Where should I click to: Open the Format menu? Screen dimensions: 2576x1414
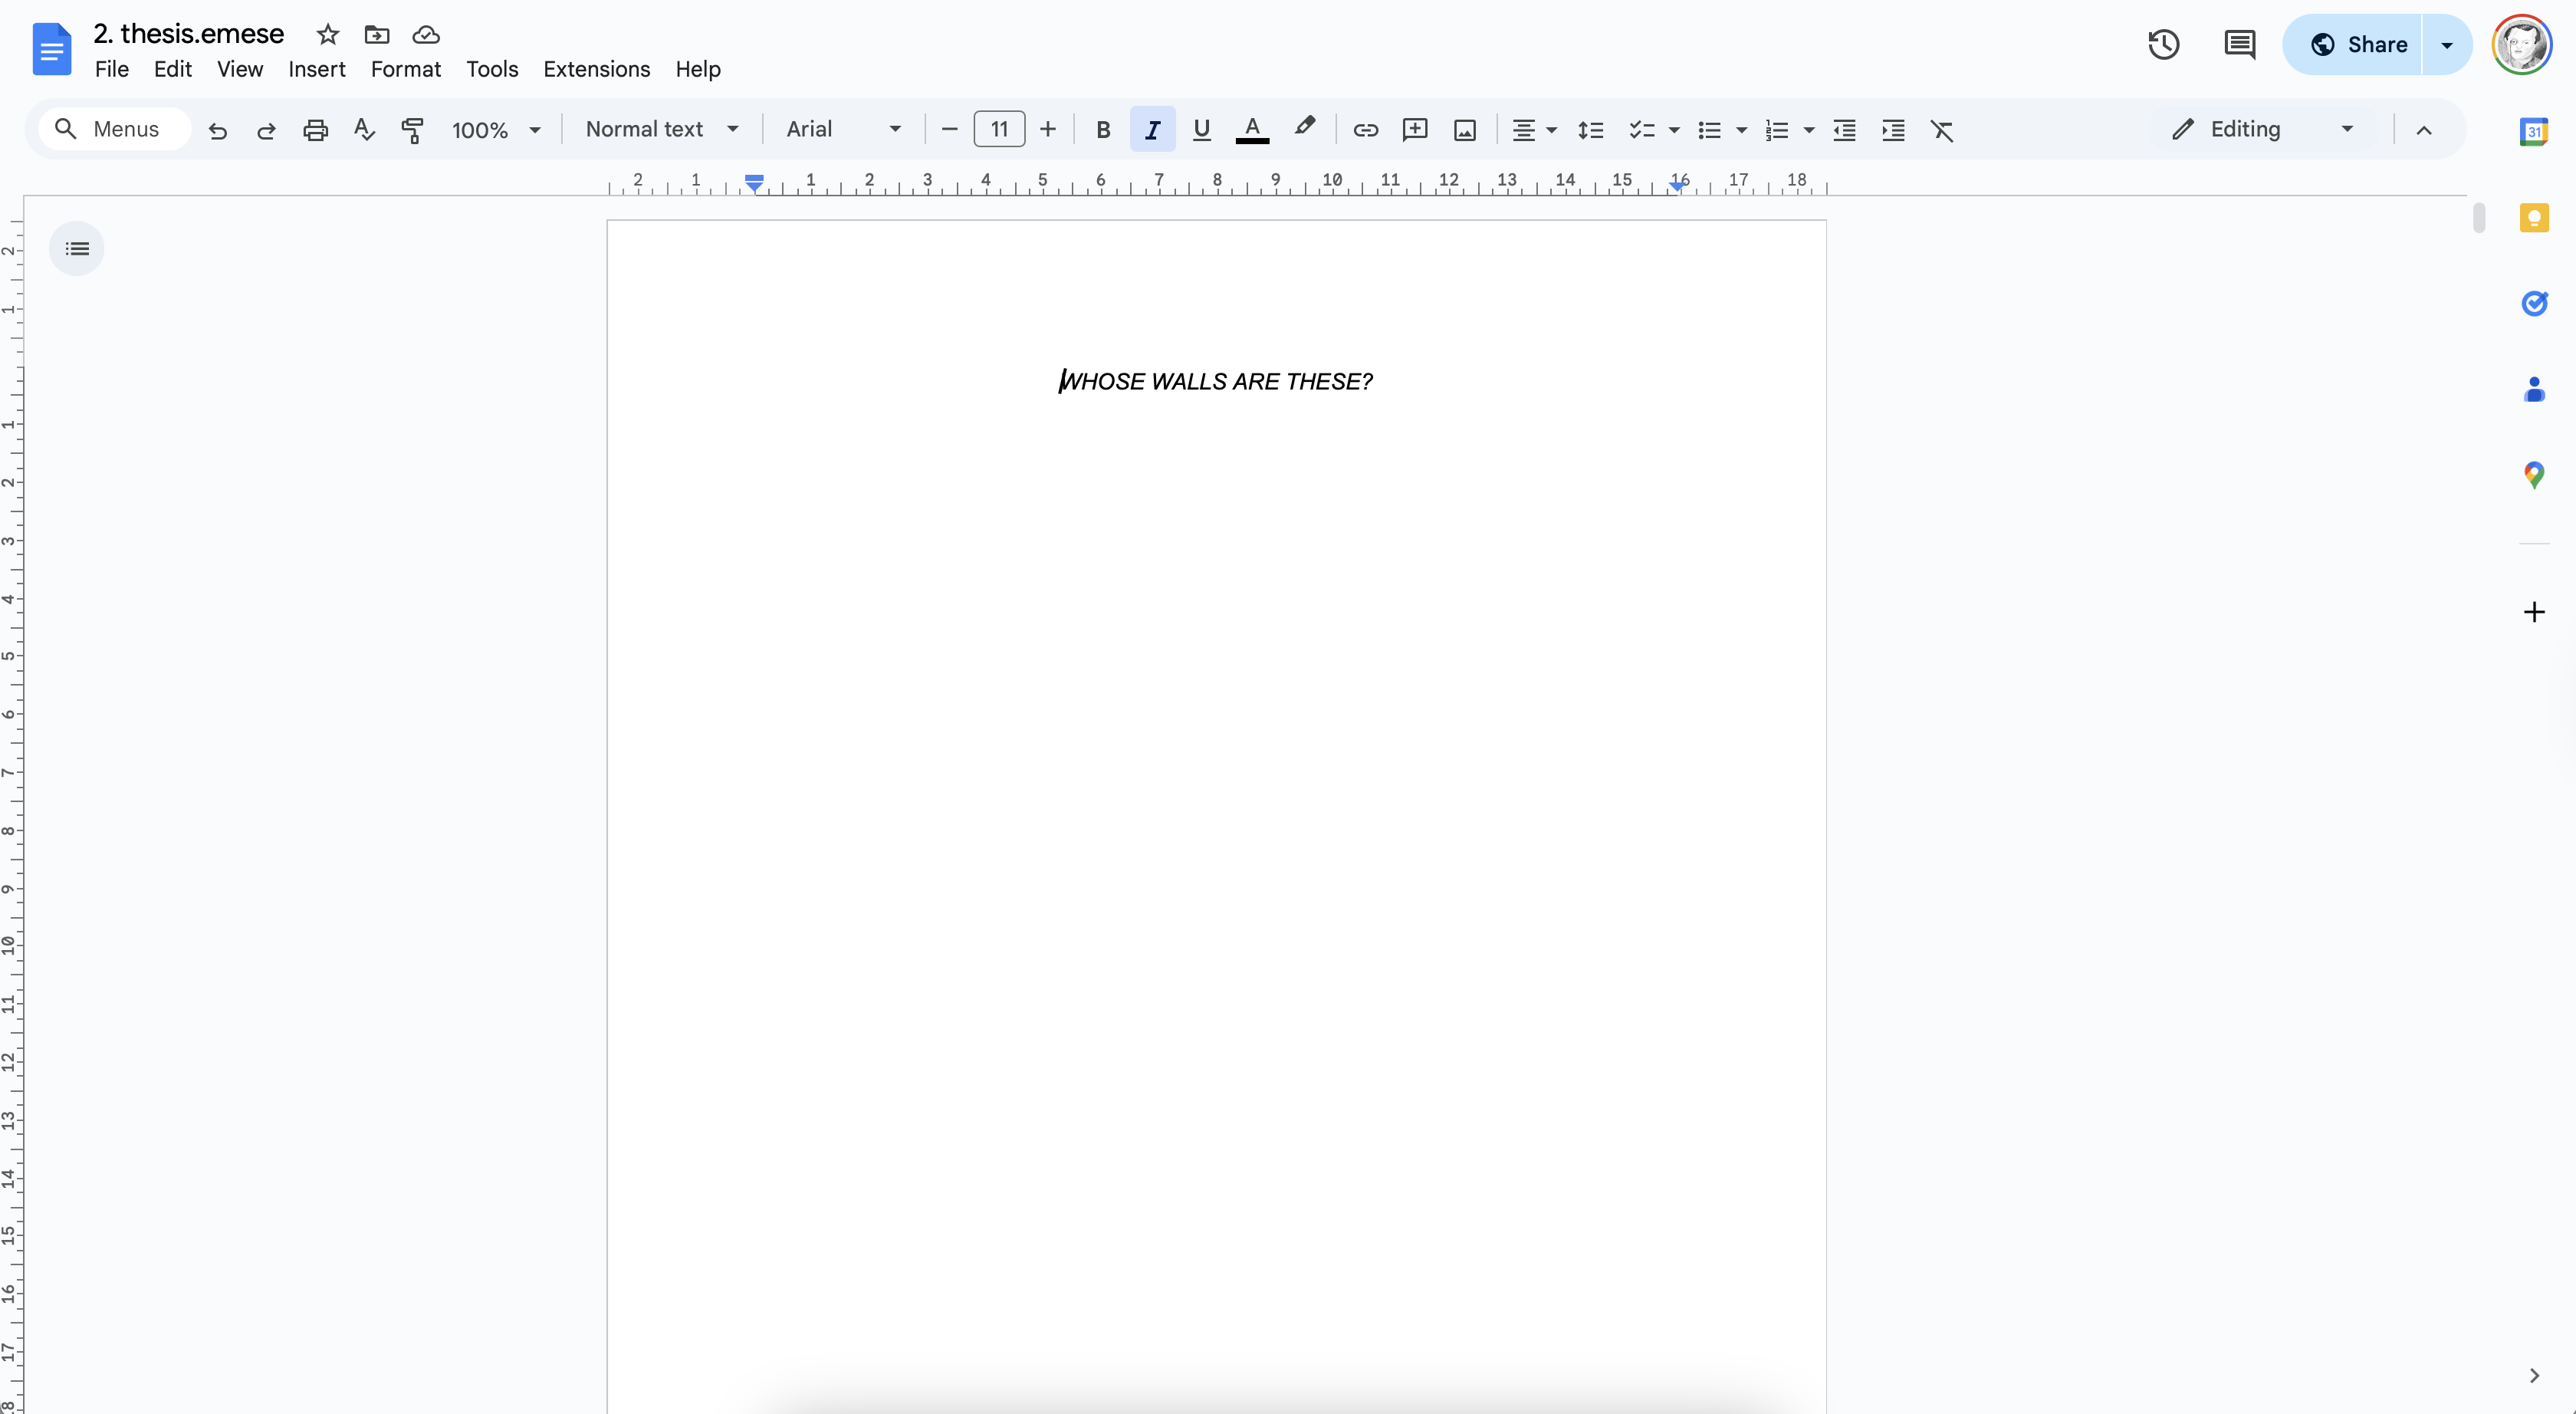click(405, 69)
